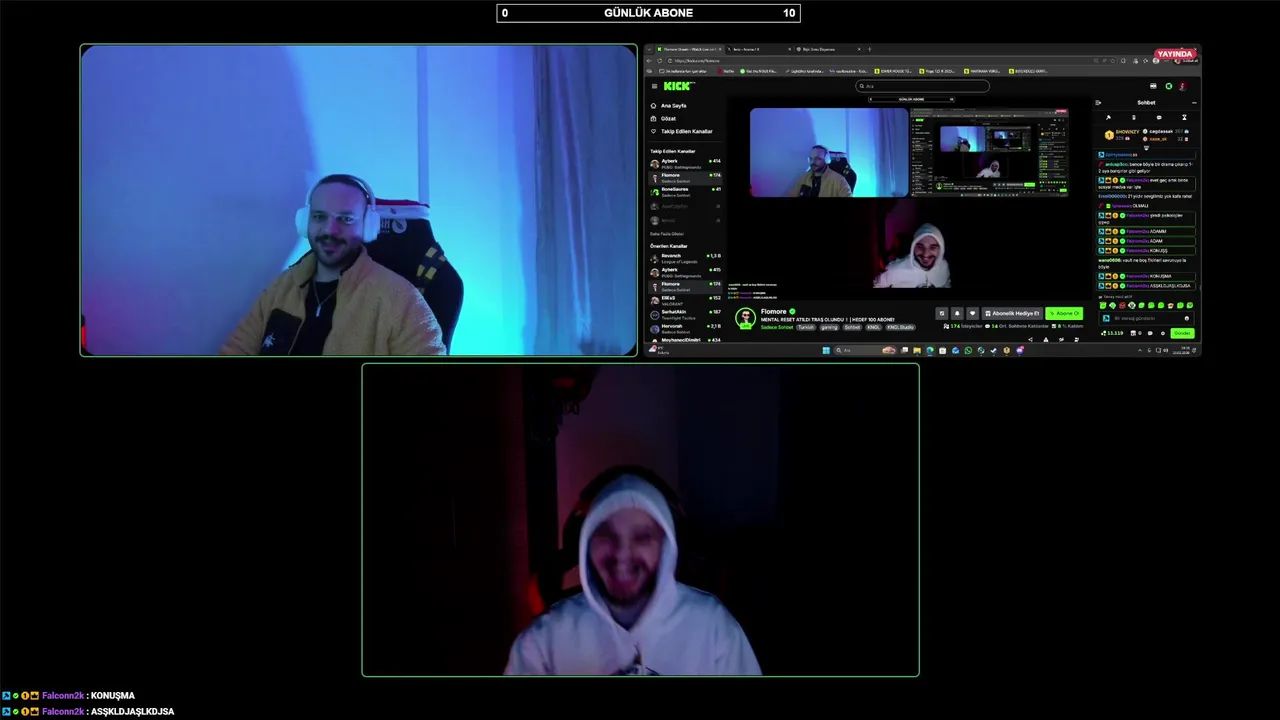This screenshot has width=1280, height=720.
Task: Switch to the middle X browser tab
Action: (x=760, y=49)
